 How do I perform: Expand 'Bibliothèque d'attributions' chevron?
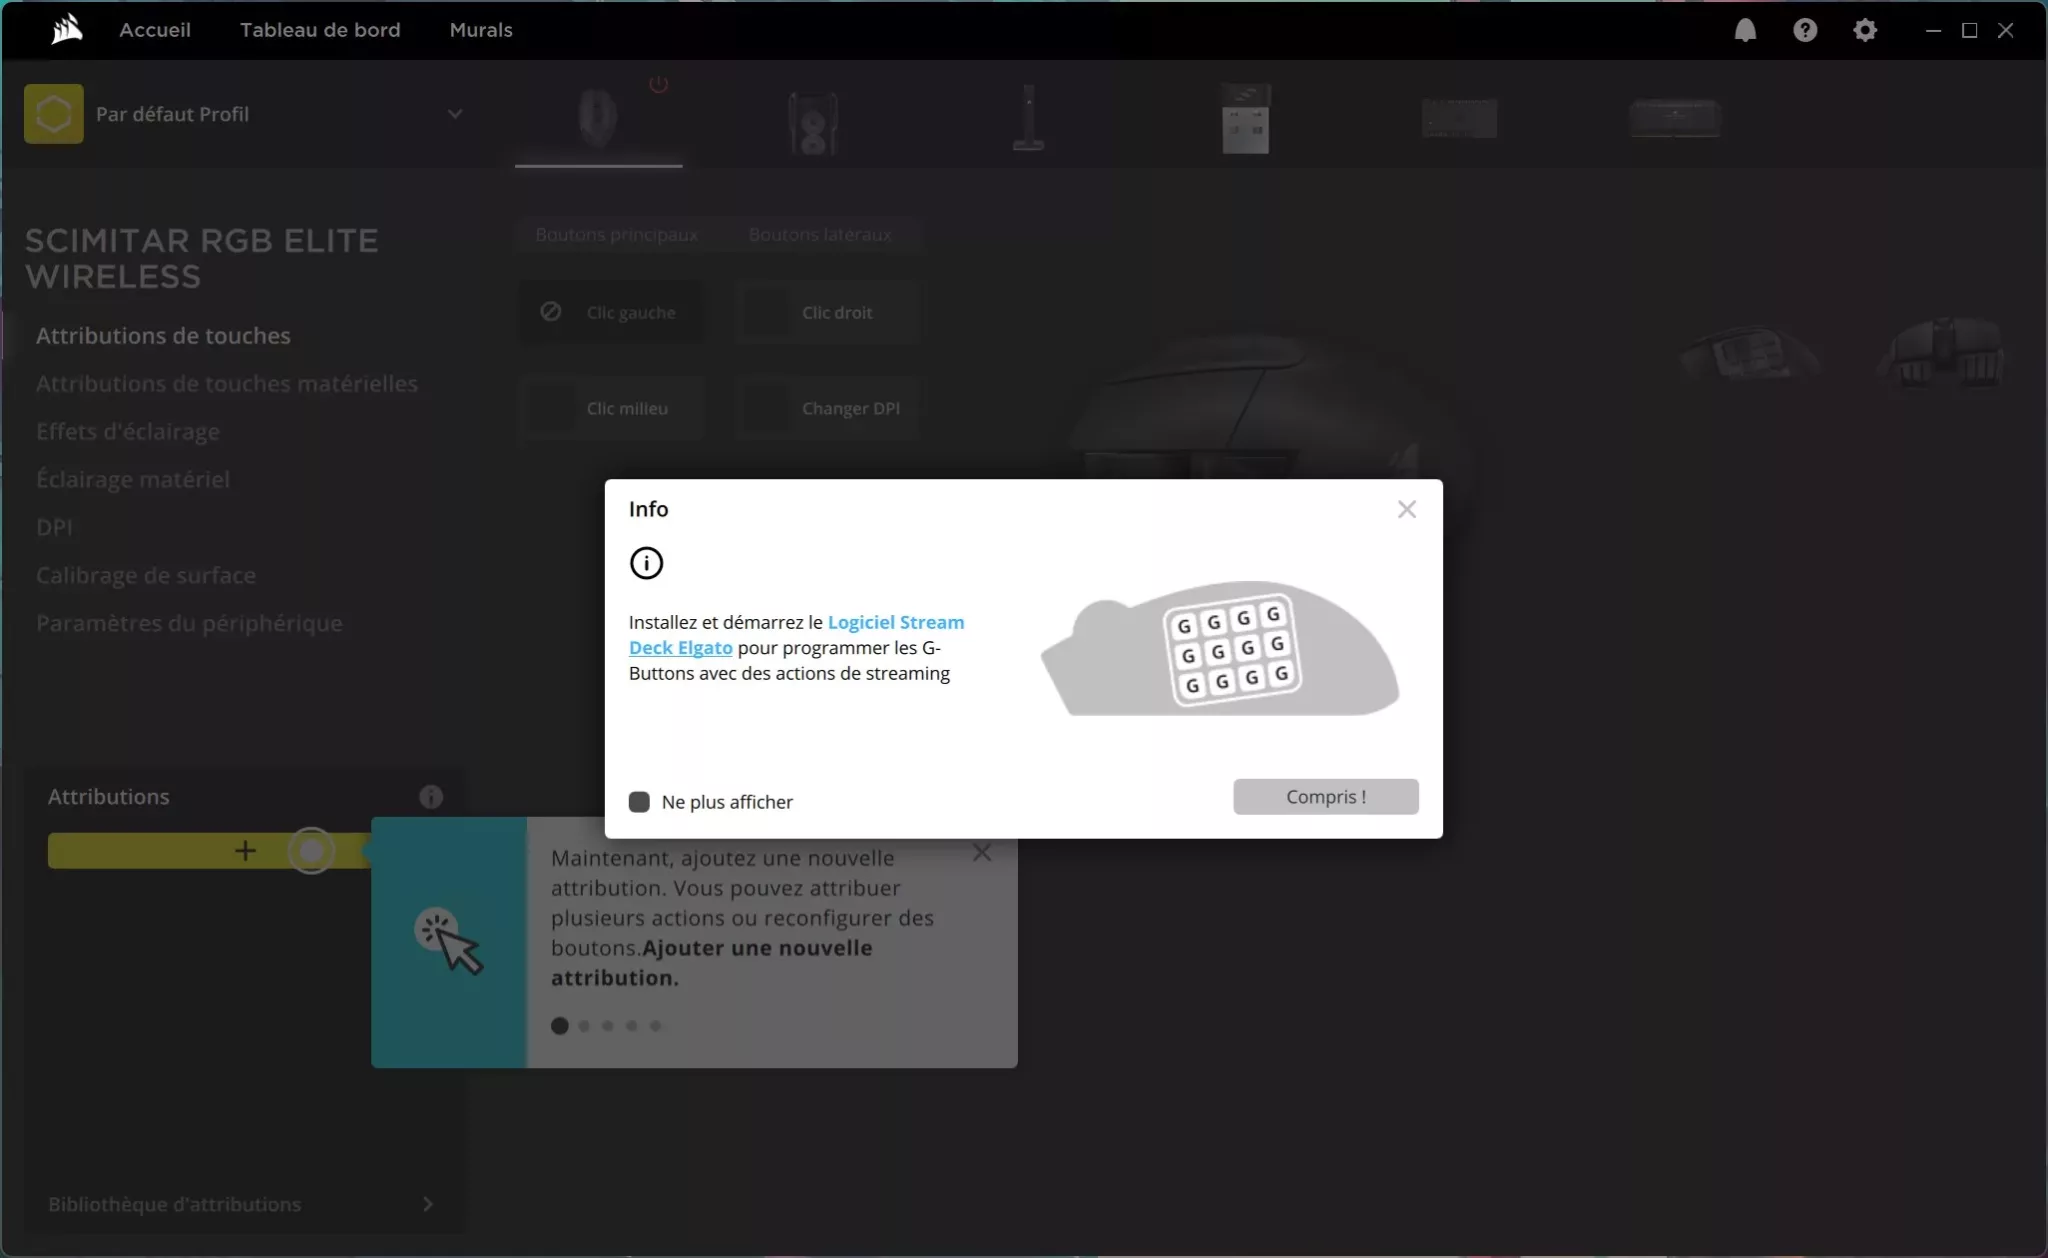tap(428, 1204)
